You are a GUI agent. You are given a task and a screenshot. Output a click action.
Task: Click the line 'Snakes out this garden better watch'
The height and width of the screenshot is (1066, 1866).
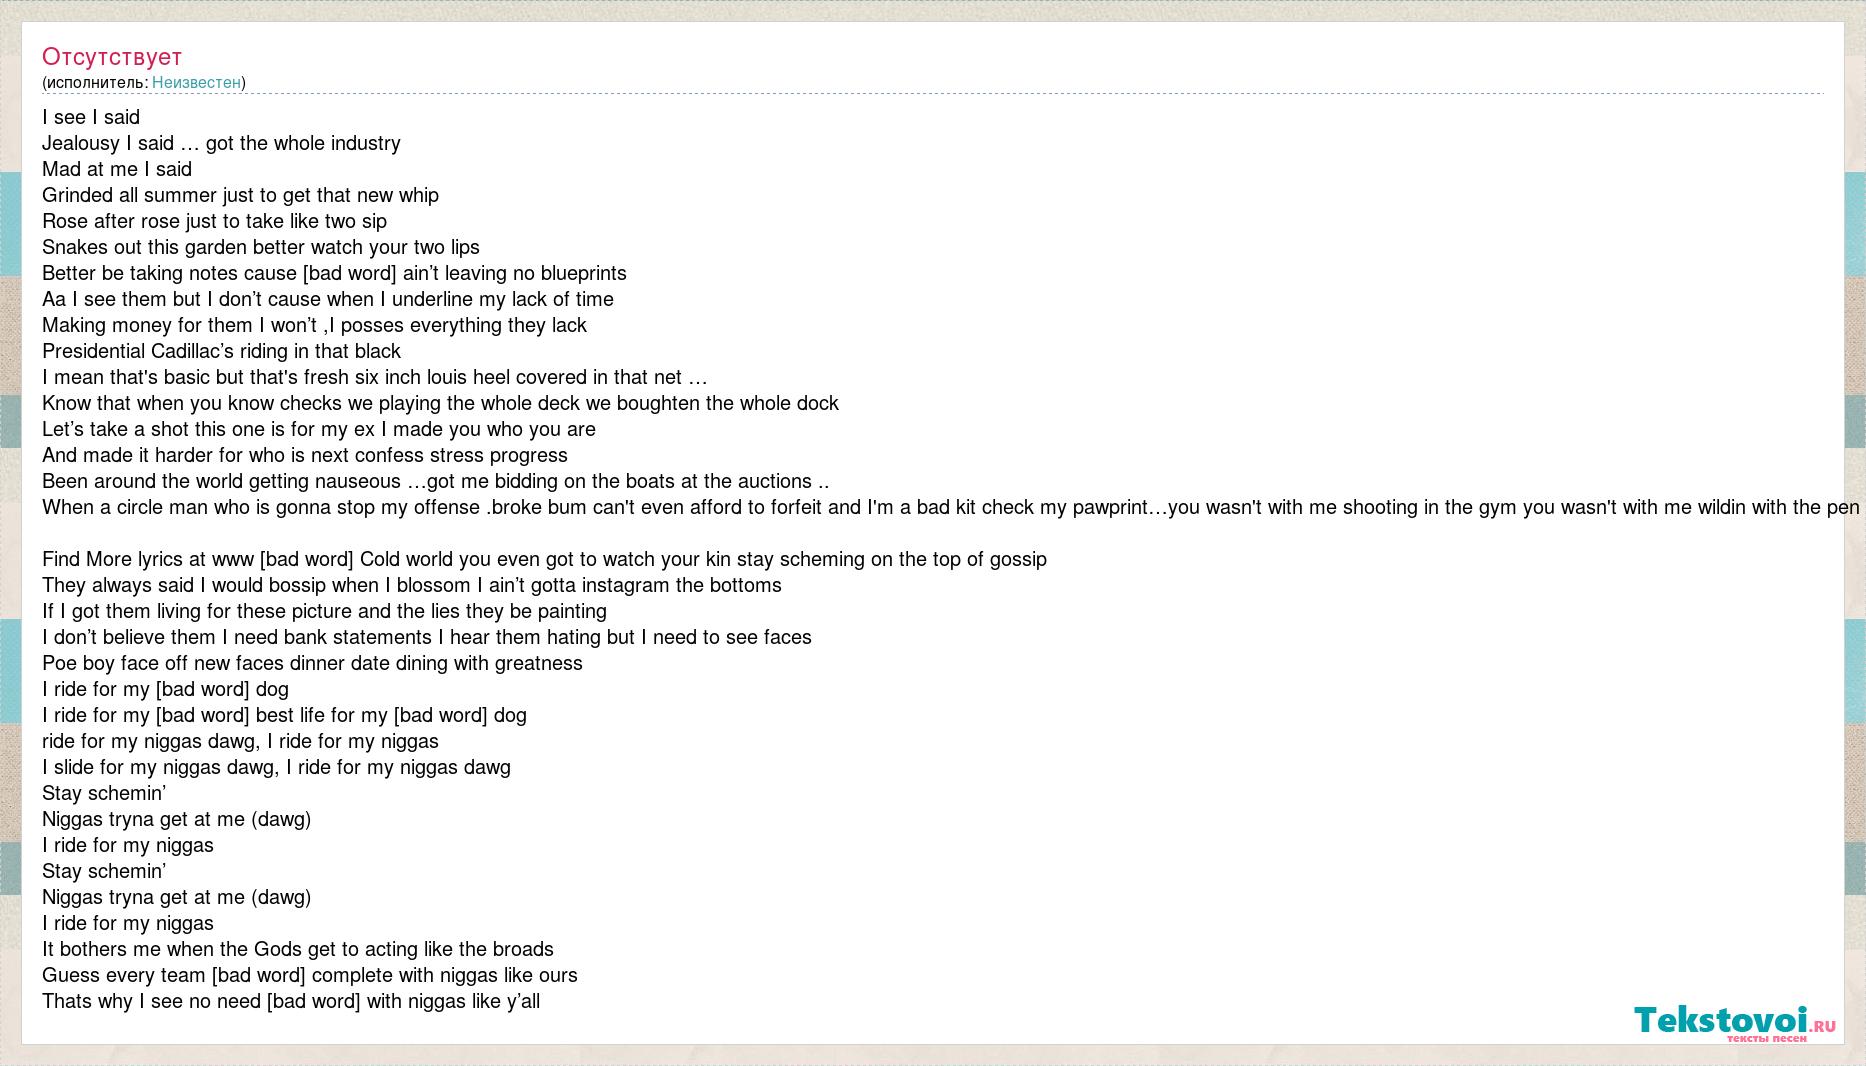261,247
